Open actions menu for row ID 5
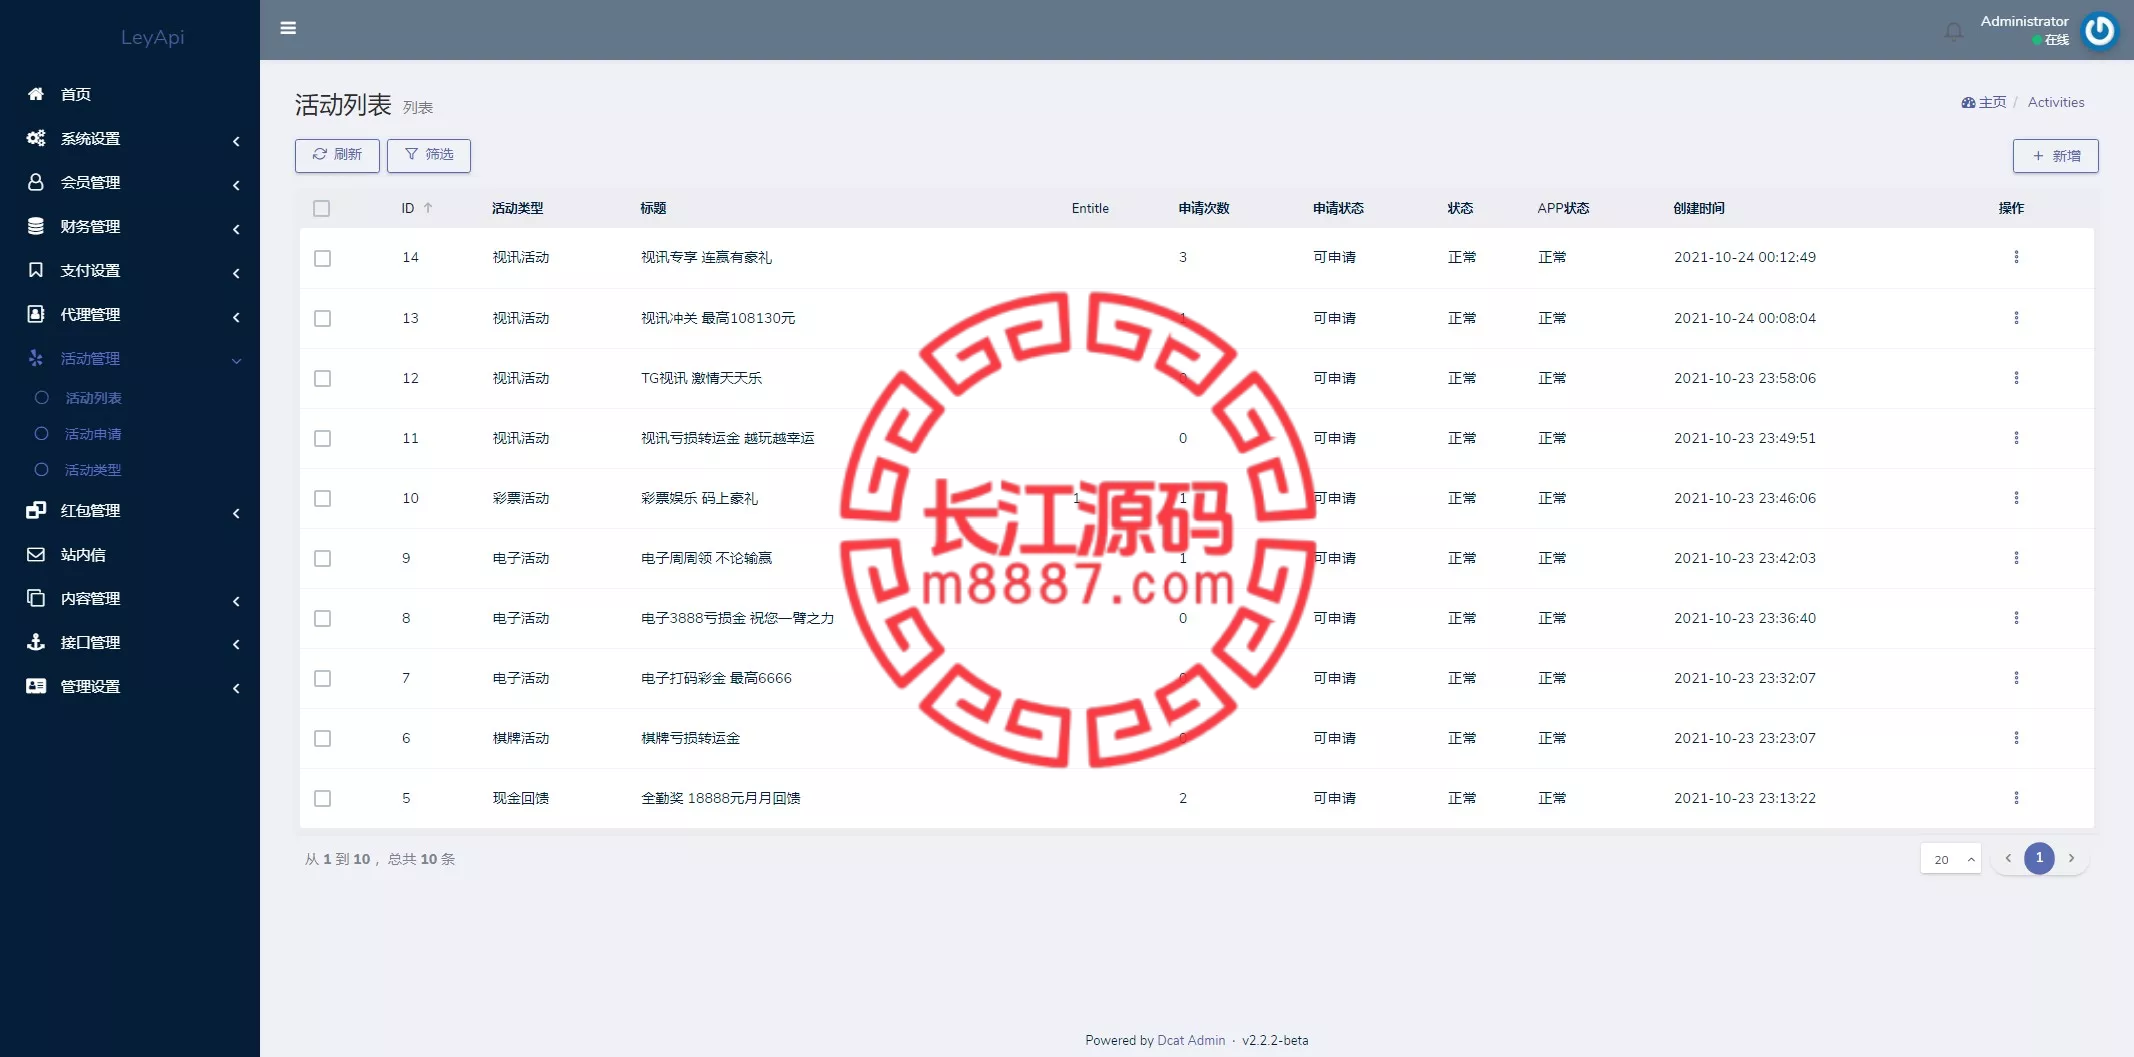Image resolution: width=2134 pixels, height=1057 pixels. (2016, 798)
